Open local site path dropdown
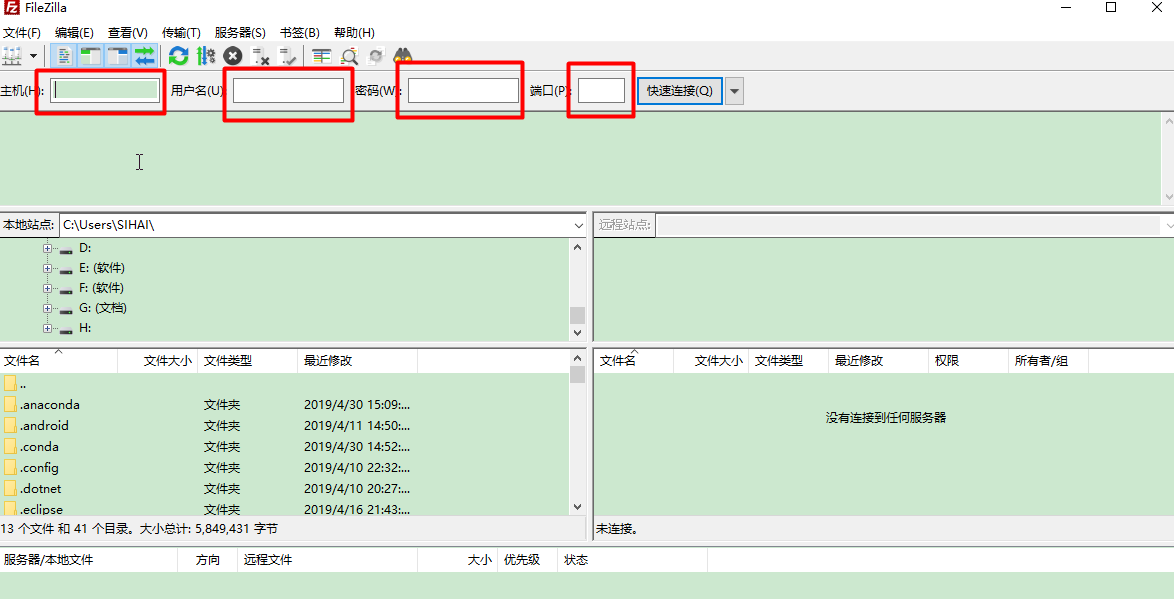This screenshot has width=1174, height=599. pyautogui.click(x=579, y=225)
